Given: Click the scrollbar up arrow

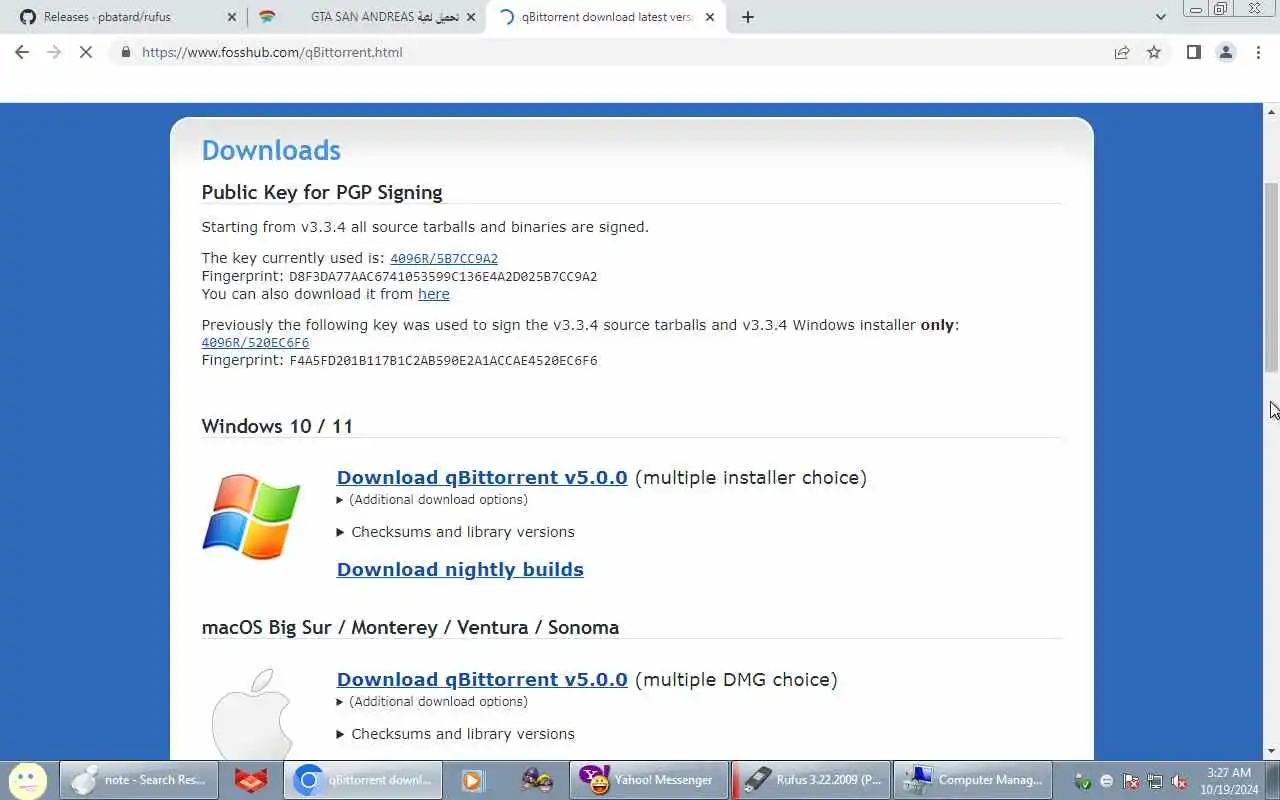Looking at the screenshot, I should [1272, 110].
